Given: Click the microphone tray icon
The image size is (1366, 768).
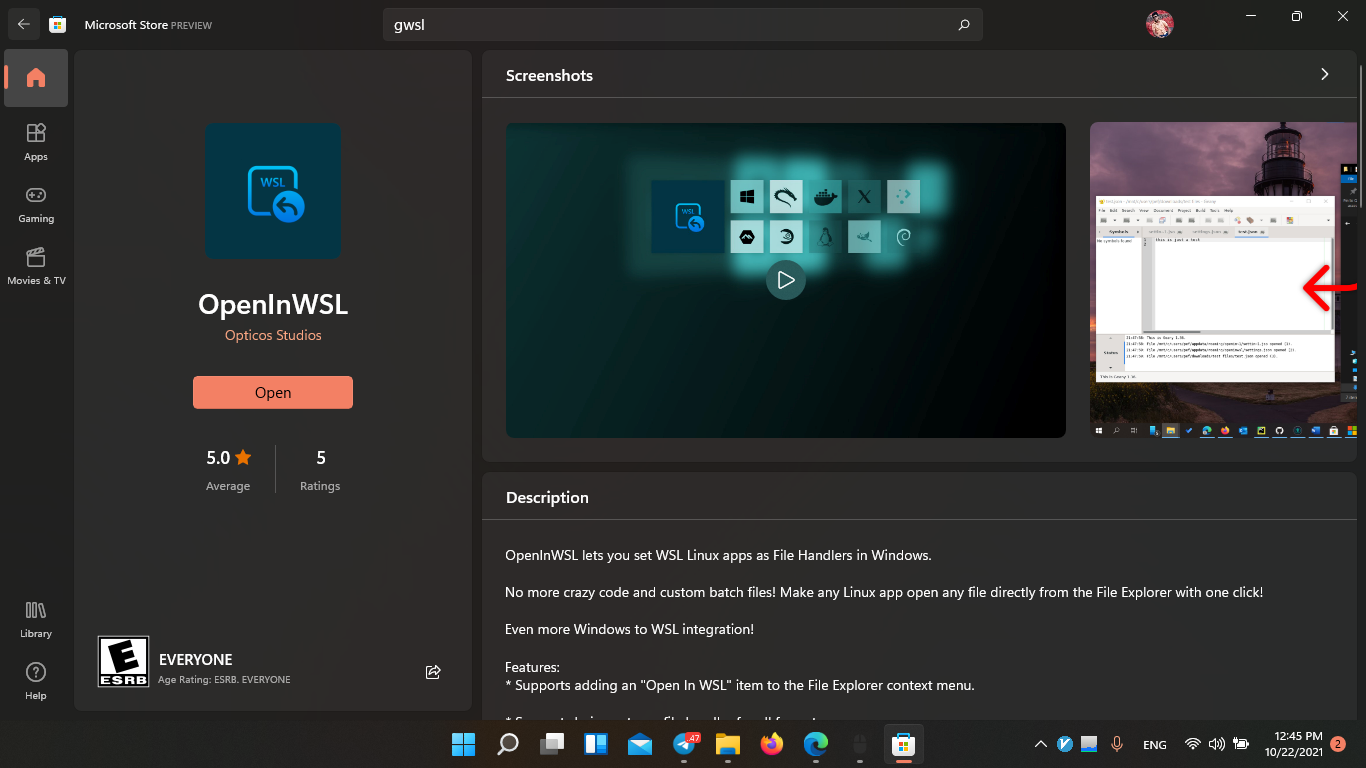Looking at the screenshot, I should [1117, 744].
